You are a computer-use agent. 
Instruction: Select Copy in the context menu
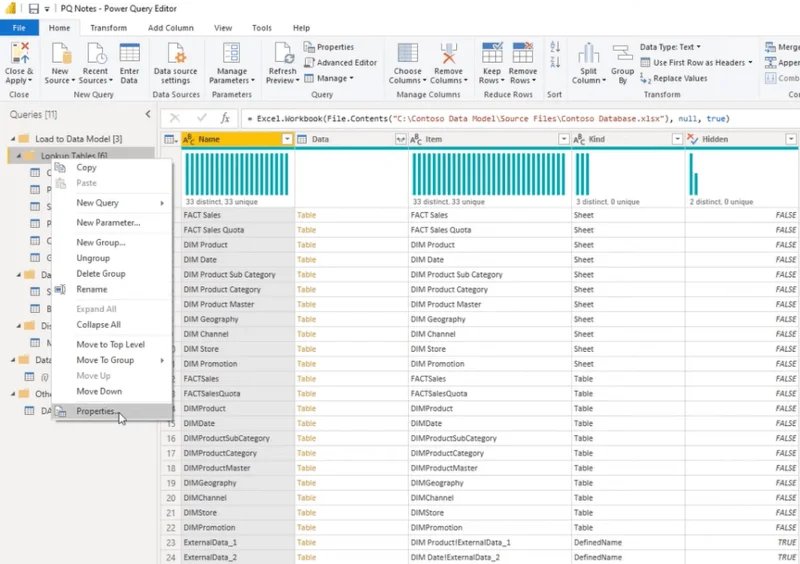point(112,167)
